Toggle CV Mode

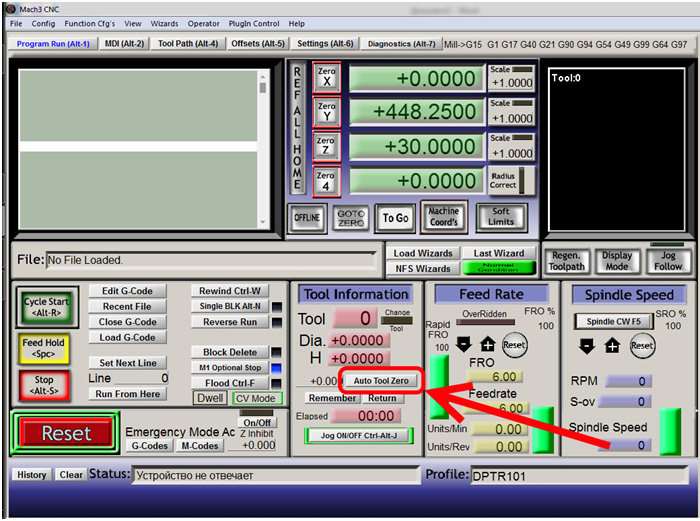click(255, 398)
